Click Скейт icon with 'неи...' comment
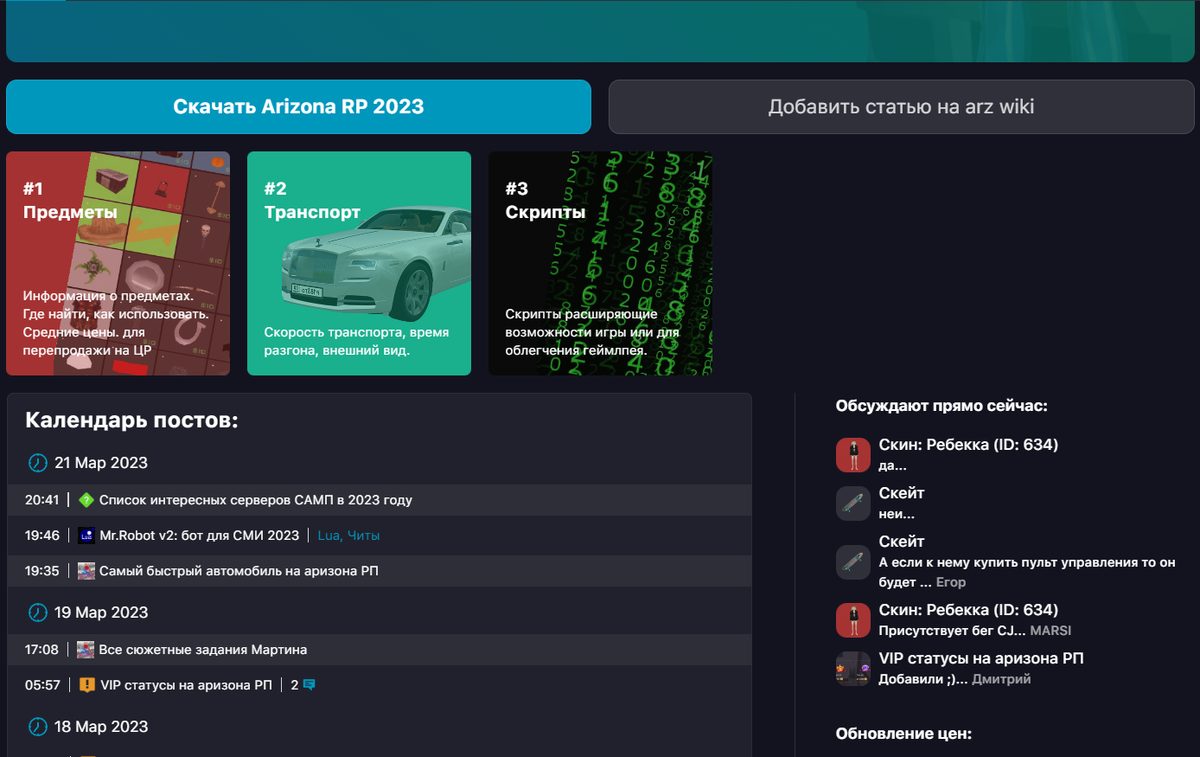 coord(853,503)
